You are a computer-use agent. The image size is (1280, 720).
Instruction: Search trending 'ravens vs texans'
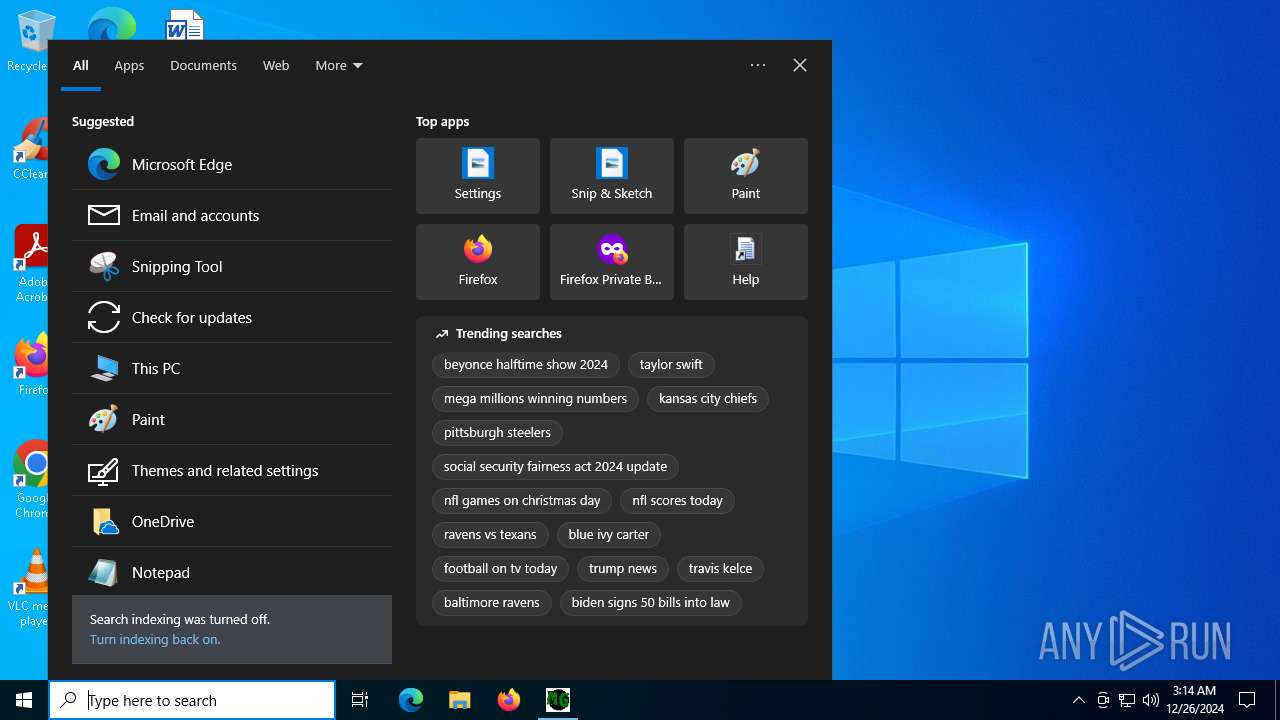[490, 535]
